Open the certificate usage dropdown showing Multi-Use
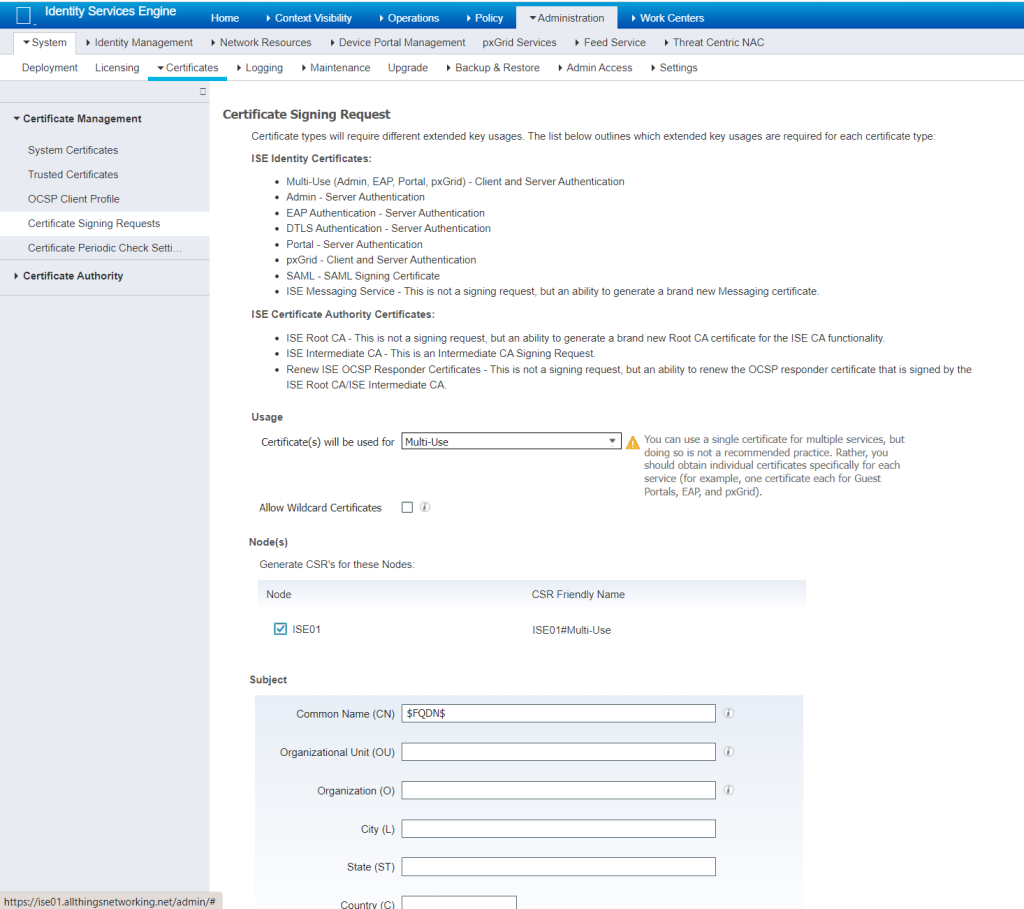Screen dimensions: 1024x909 pyautogui.click(x=511, y=441)
